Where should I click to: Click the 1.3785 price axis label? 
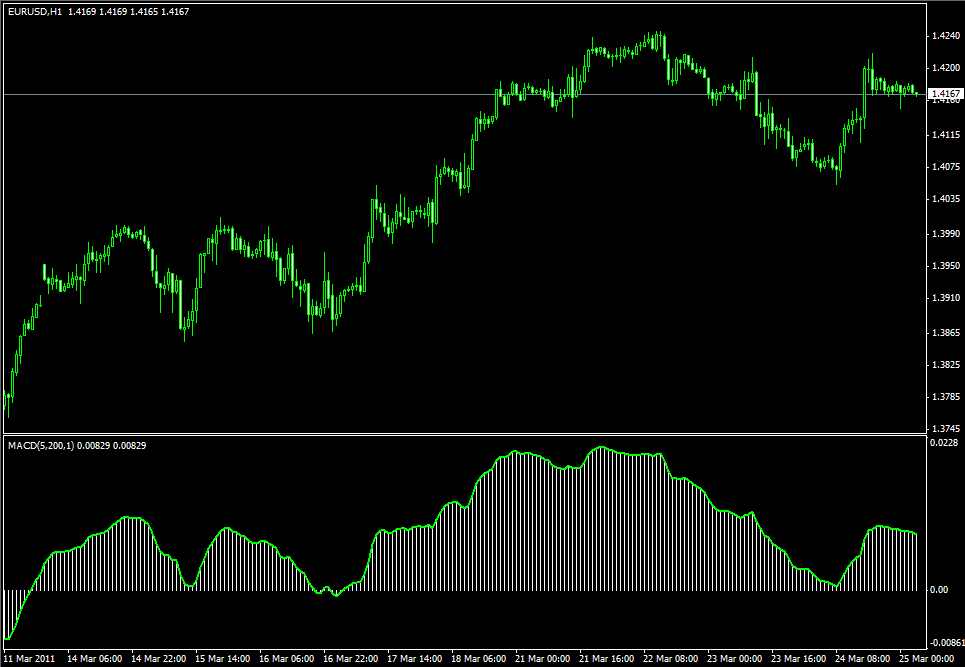(x=946, y=397)
